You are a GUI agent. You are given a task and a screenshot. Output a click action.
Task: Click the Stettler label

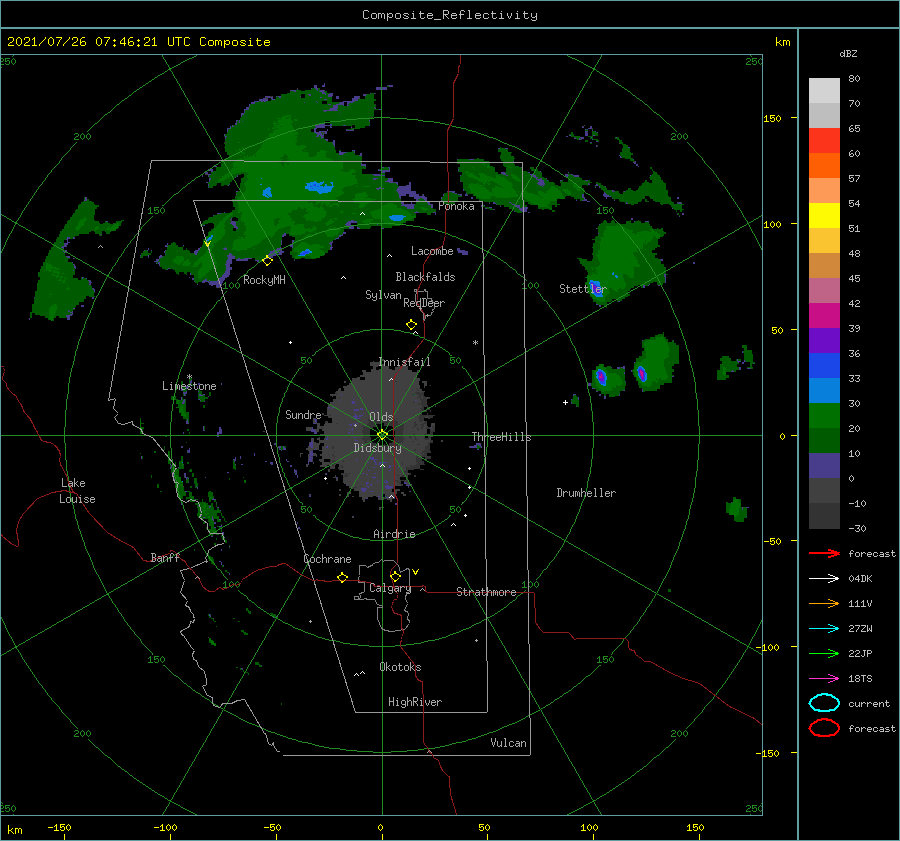(583, 289)
